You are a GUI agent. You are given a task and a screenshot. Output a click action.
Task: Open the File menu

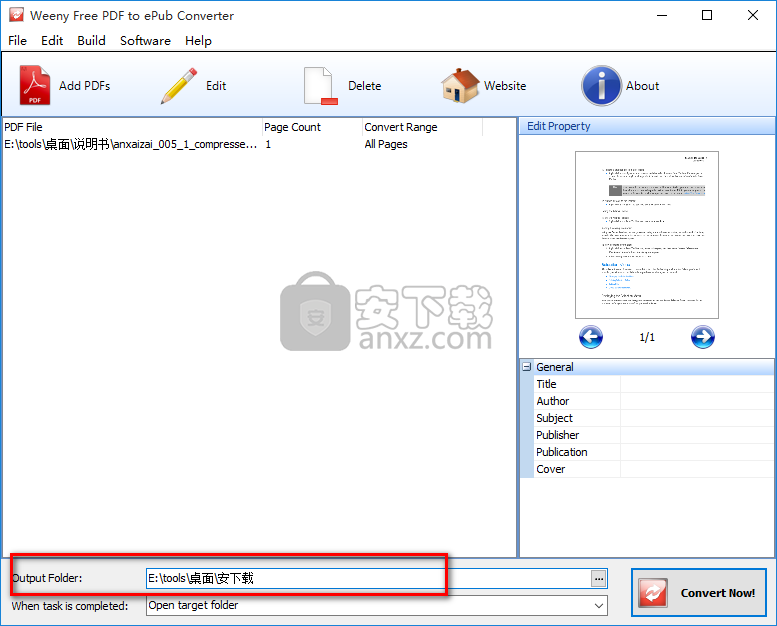(17, 41)
